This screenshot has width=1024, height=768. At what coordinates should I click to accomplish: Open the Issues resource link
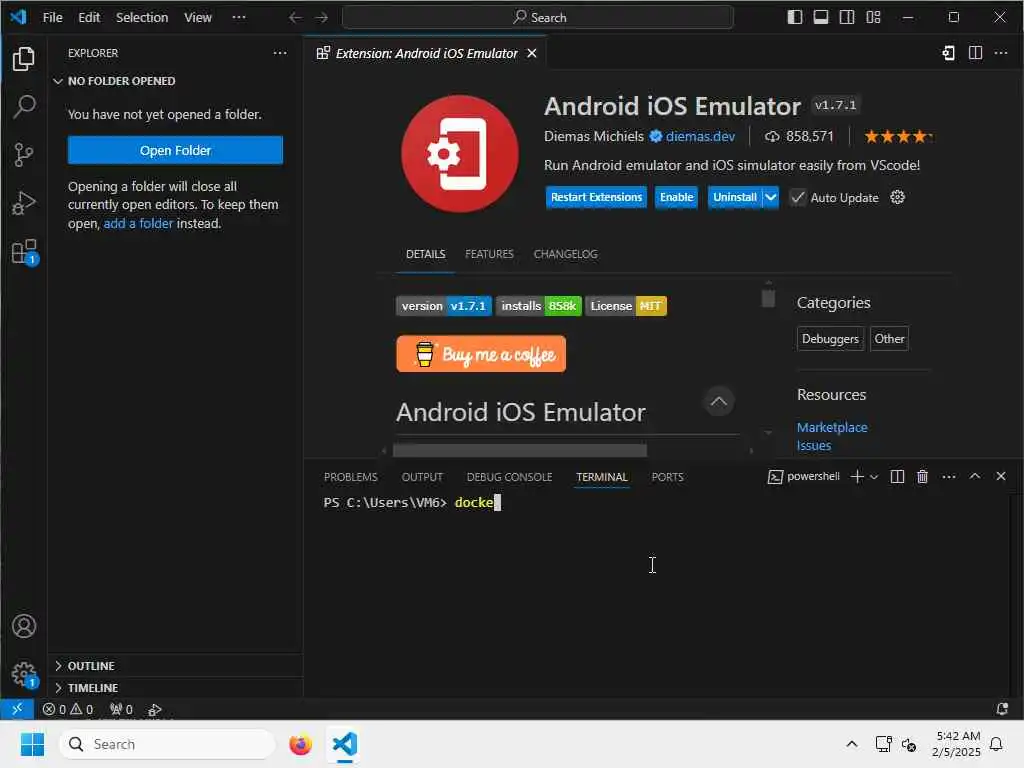(814, 445)
